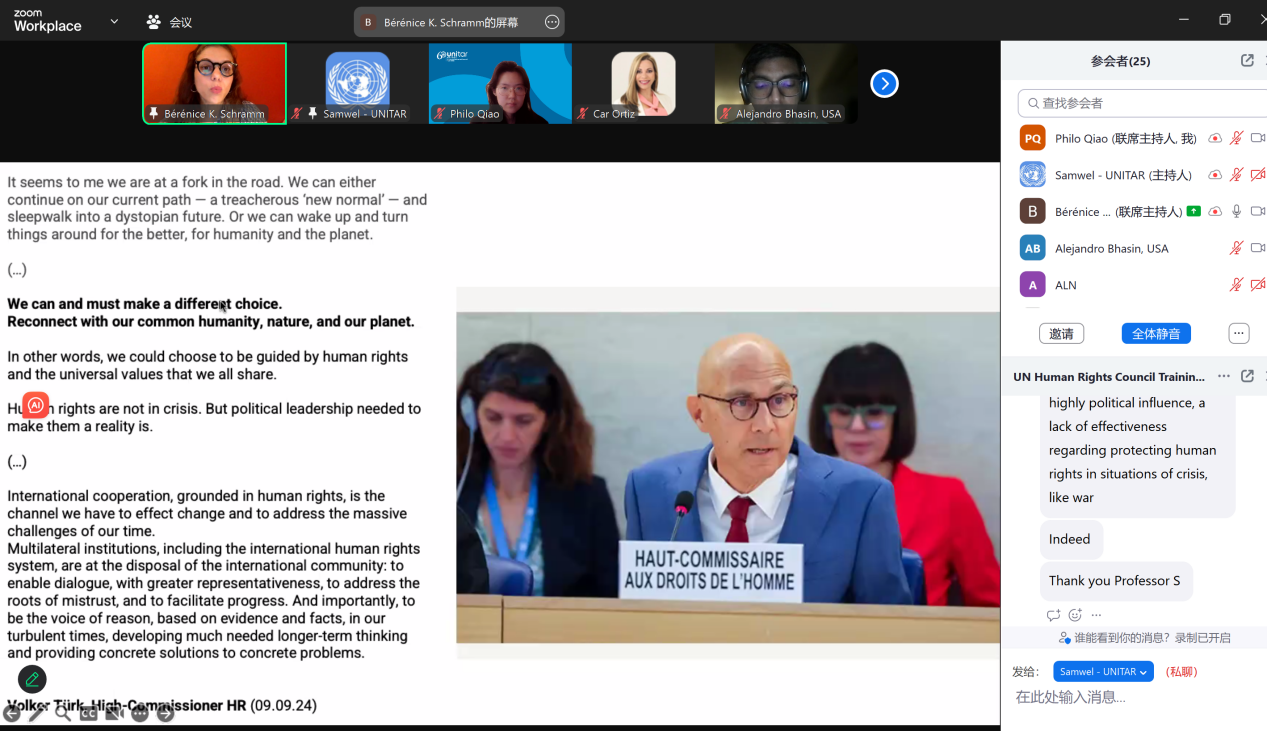Click the green annotation pencil button
Screen dimensions: 1267x731
pyautogui.click(x=32, y=679)
